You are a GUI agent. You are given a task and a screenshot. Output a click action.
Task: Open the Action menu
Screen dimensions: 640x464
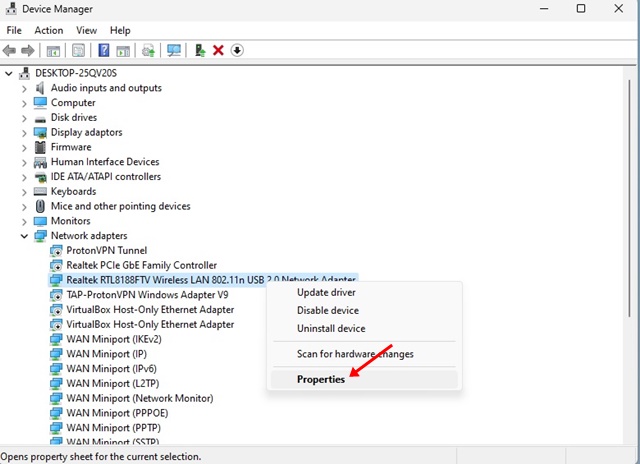click(49, 31)
